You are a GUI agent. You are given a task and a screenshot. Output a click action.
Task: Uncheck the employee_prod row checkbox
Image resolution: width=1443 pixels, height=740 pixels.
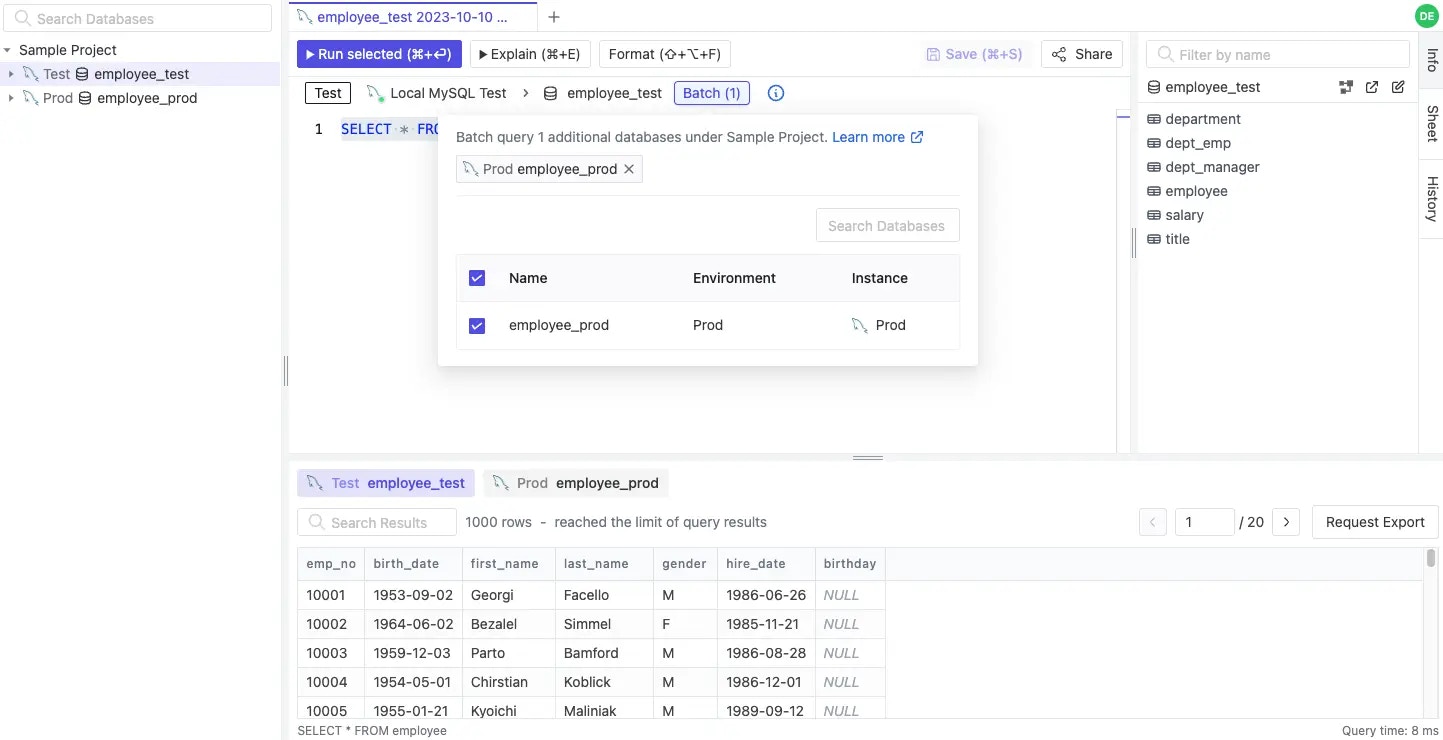[x=477, y=325]
